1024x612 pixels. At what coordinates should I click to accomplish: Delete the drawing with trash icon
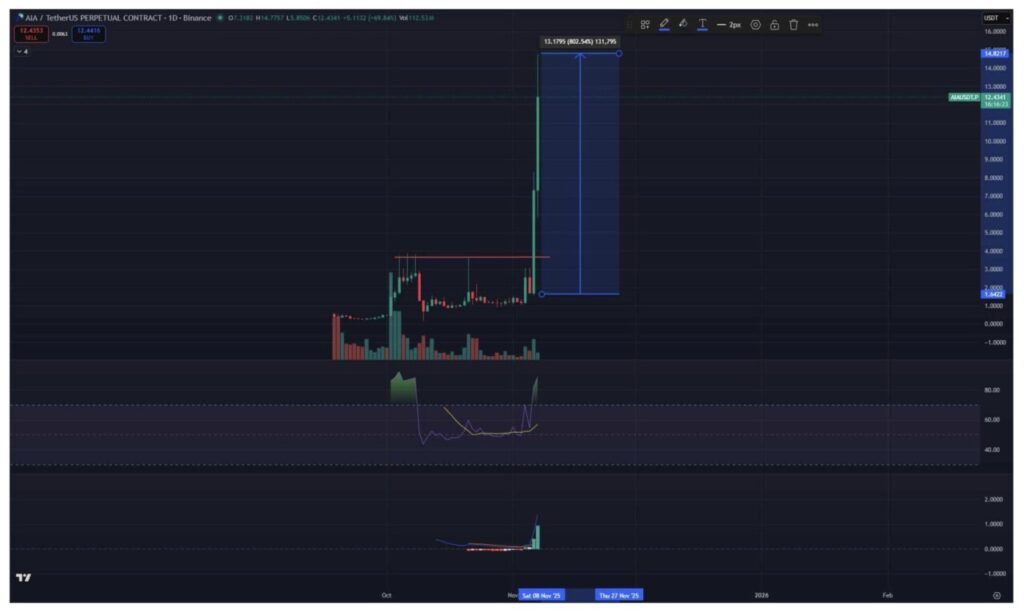793,24
